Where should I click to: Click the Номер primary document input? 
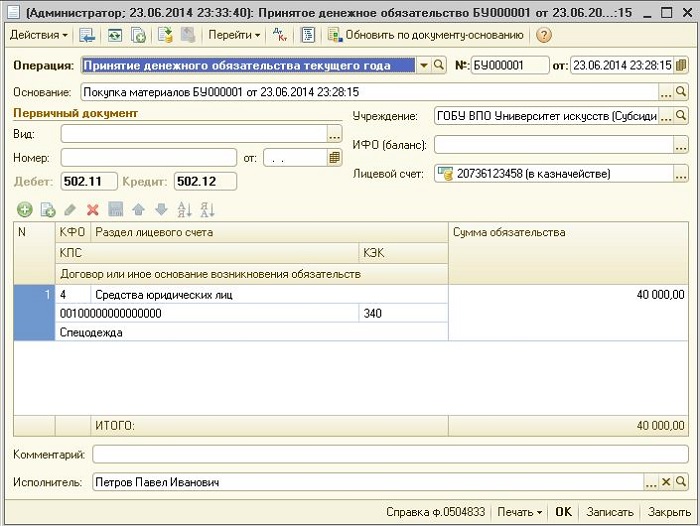click(149, 158)
